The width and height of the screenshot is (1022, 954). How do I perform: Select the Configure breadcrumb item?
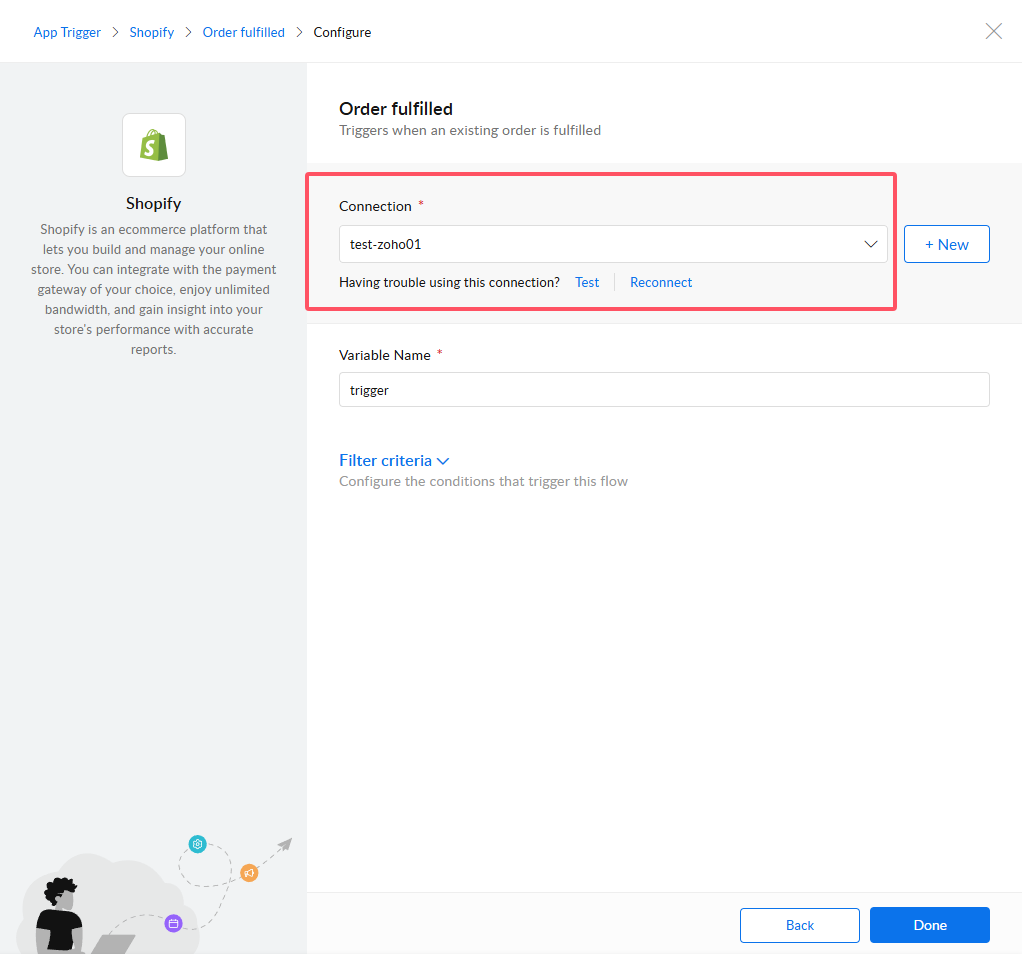point(342,32)
